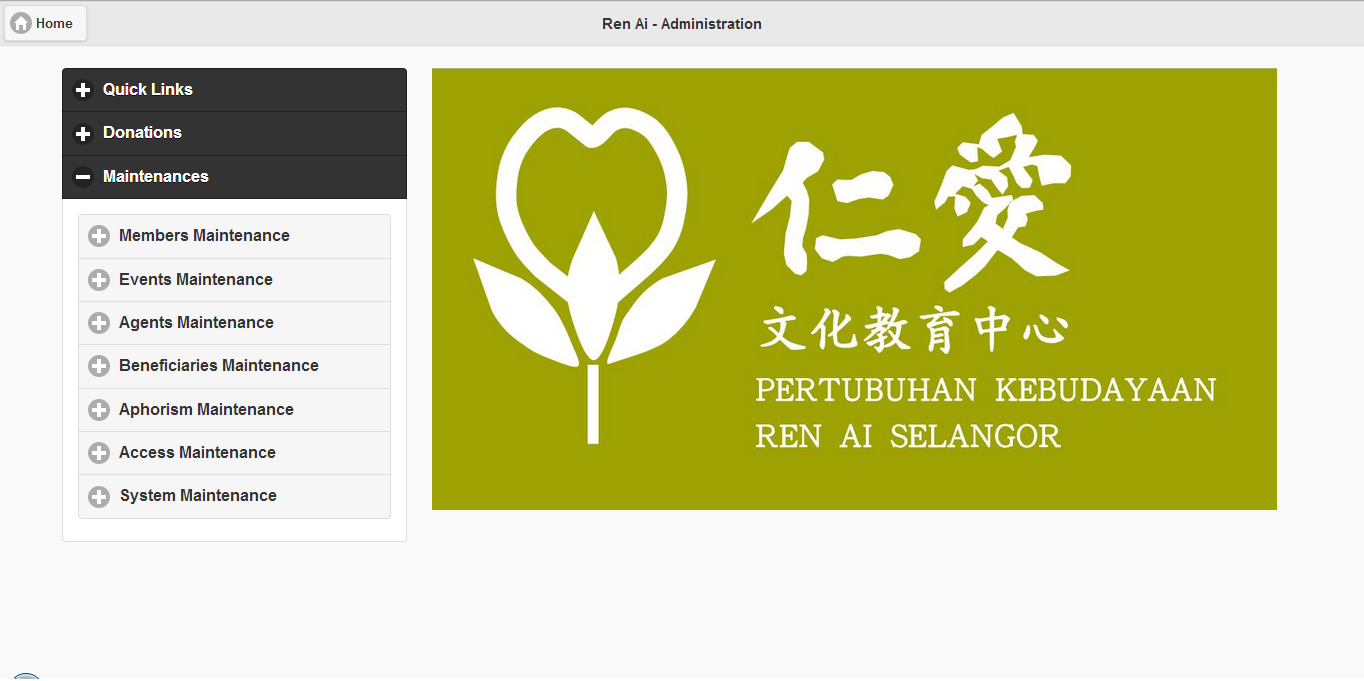Image resolution: width=1364 pixels, height=681 pixels.
Task: Click the plus icon beside Quick Links
Action: pos(83,90)
